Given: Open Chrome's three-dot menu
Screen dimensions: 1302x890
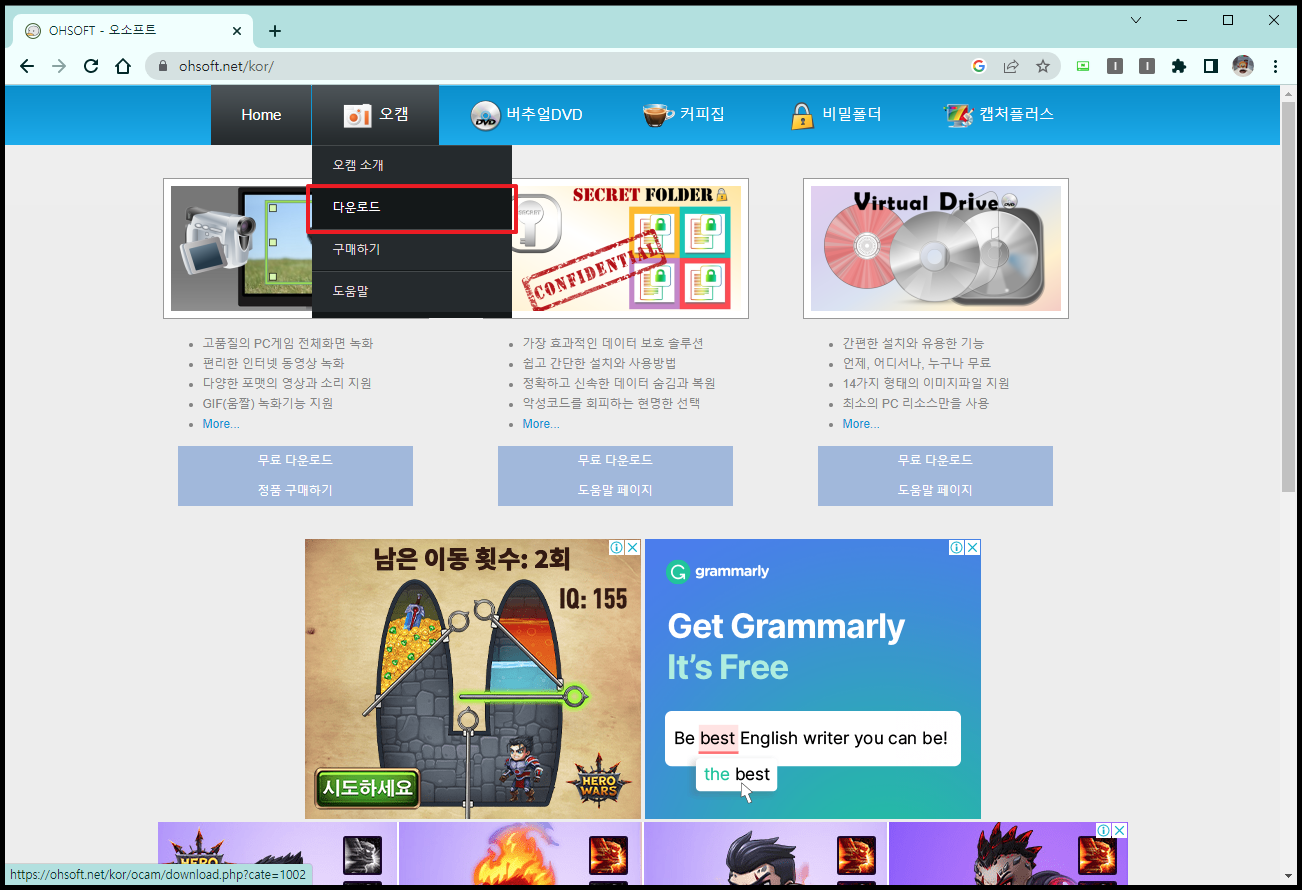Looking at the screenshot, I should point(1275,66).
